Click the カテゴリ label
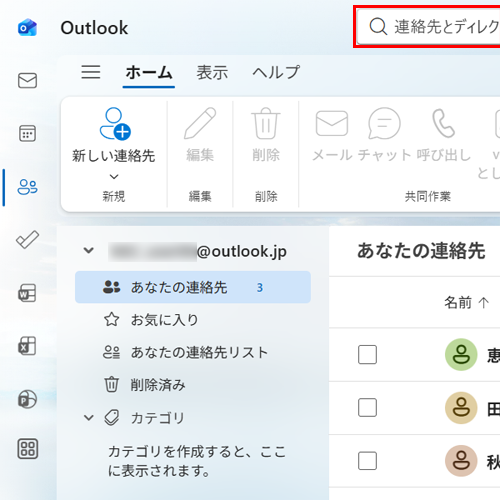The height and width of the screenshot is (500, 500). tap(158, 418)
